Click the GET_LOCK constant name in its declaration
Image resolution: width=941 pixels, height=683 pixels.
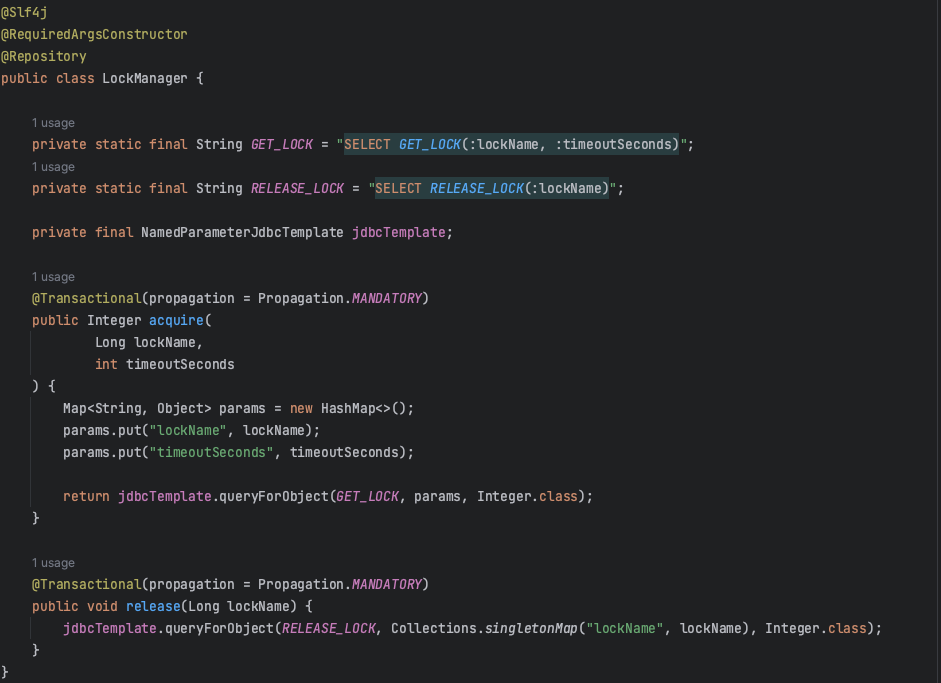(x=281, y=145)
